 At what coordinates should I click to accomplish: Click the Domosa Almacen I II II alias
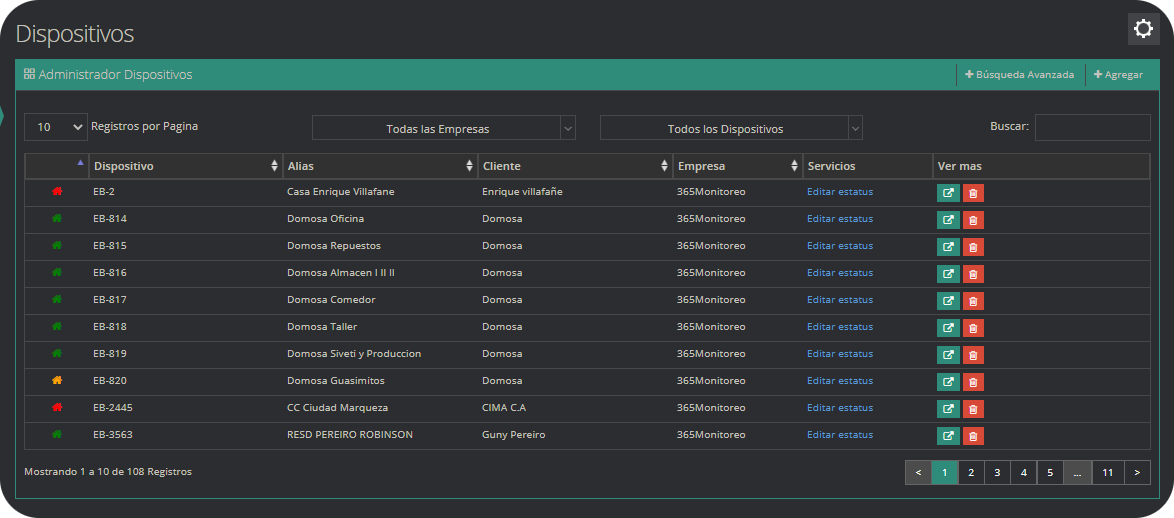tap(341, 272)
